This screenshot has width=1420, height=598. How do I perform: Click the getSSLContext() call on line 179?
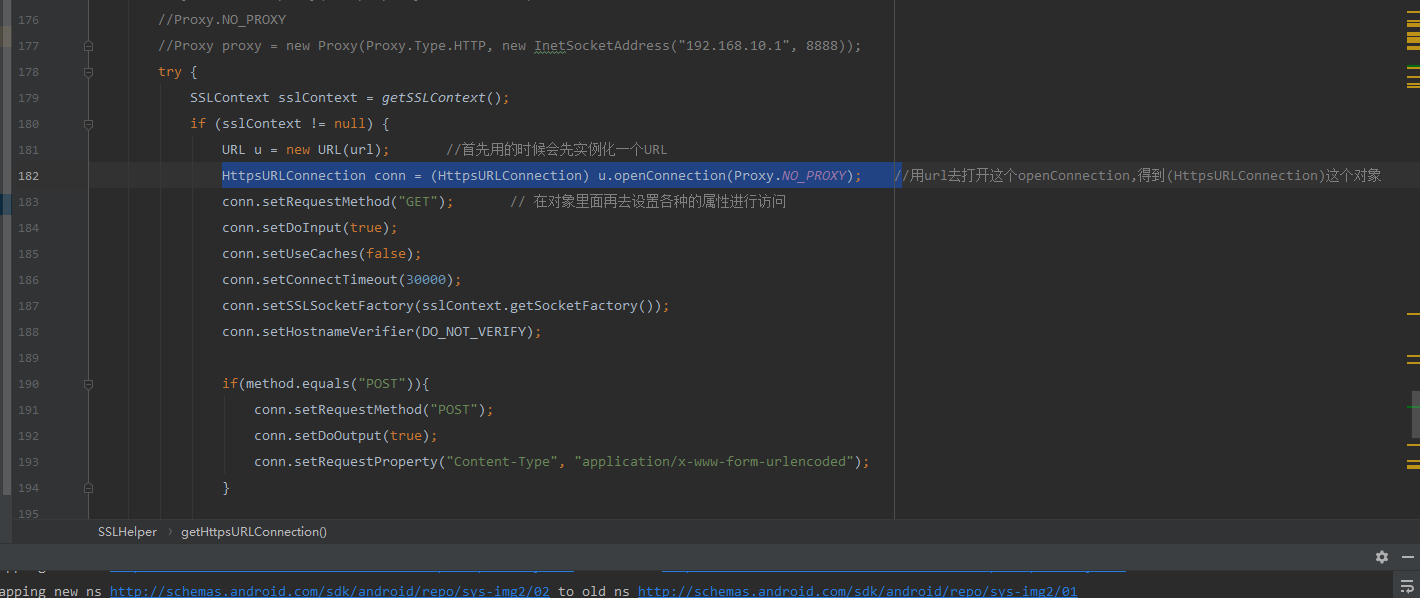coord(442,98)
